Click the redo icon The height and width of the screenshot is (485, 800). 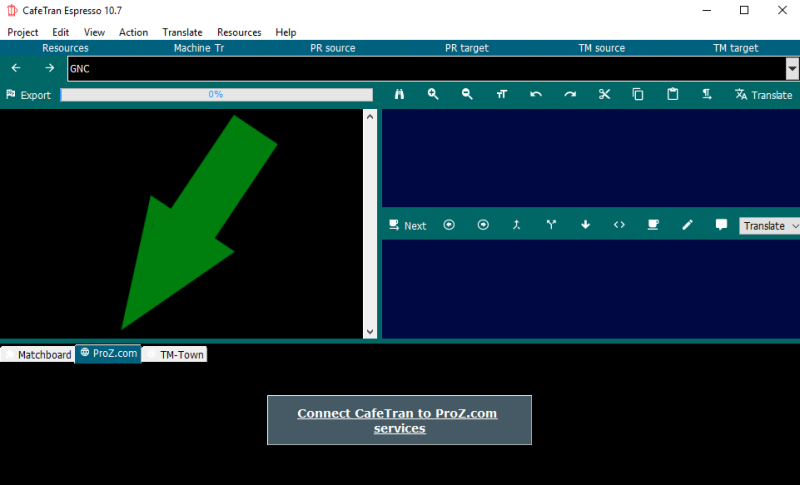click(x=570, y=94)
